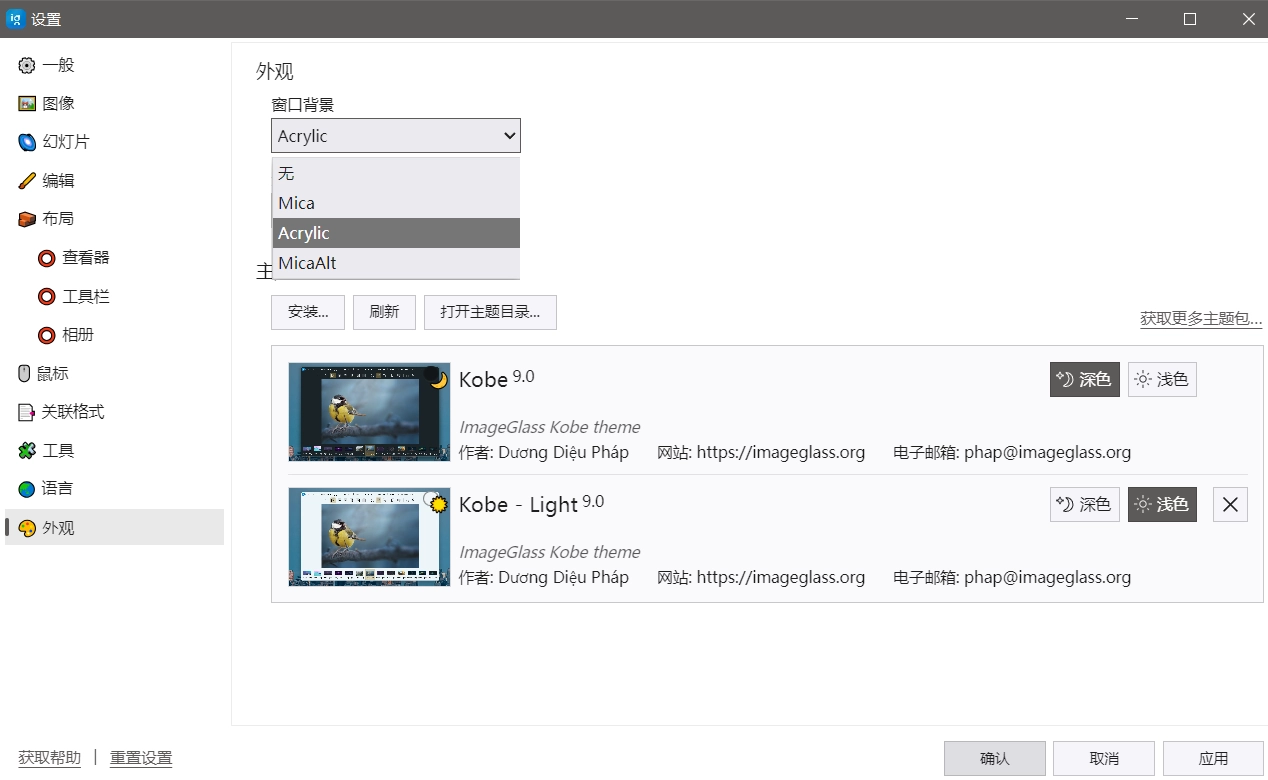
Task: Click the globe icon beside 语言
Action: [27, 489]
